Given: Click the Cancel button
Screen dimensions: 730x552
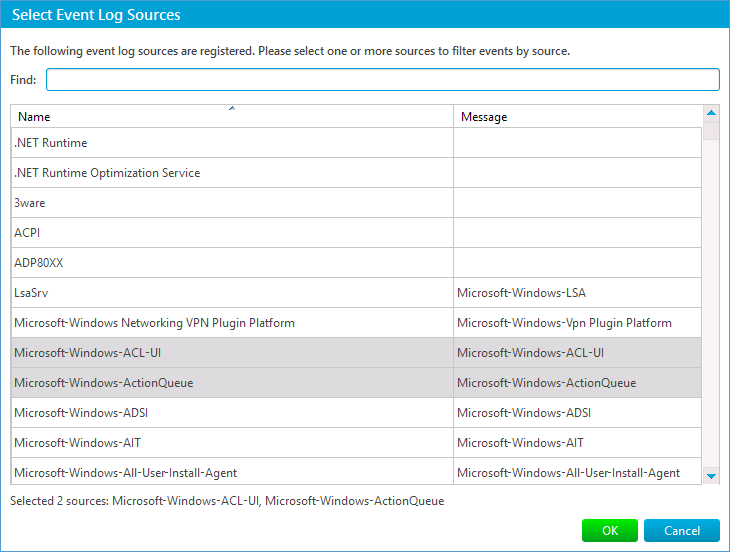Looking at the screenshot, I should [681, 531].
